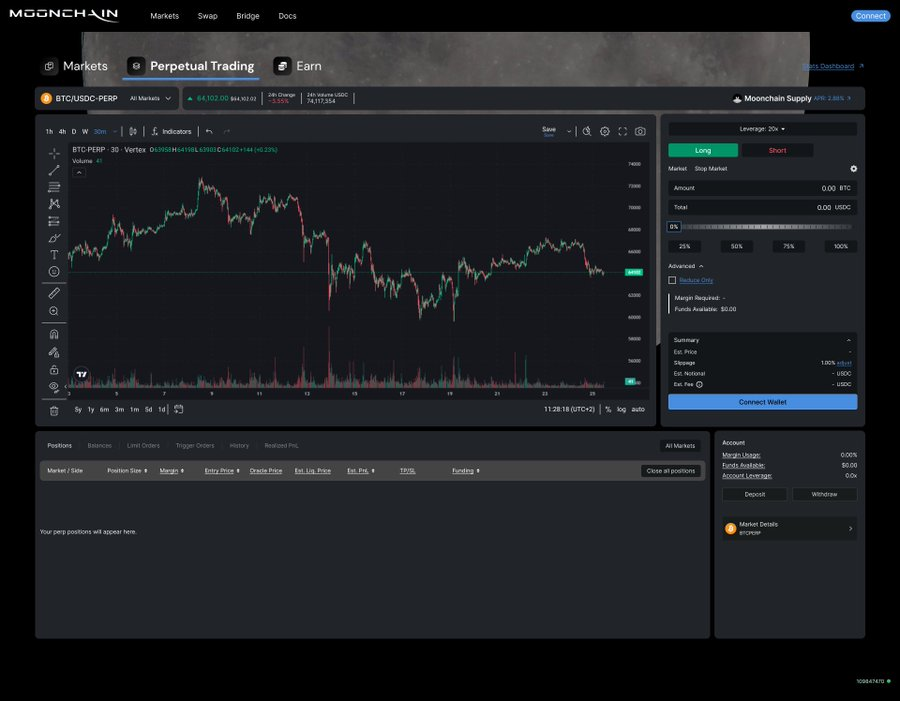Image resolution: width=900 pixels, height=701 pixels.
Task: Select the XABCD pattern tool
Action: 54,204
